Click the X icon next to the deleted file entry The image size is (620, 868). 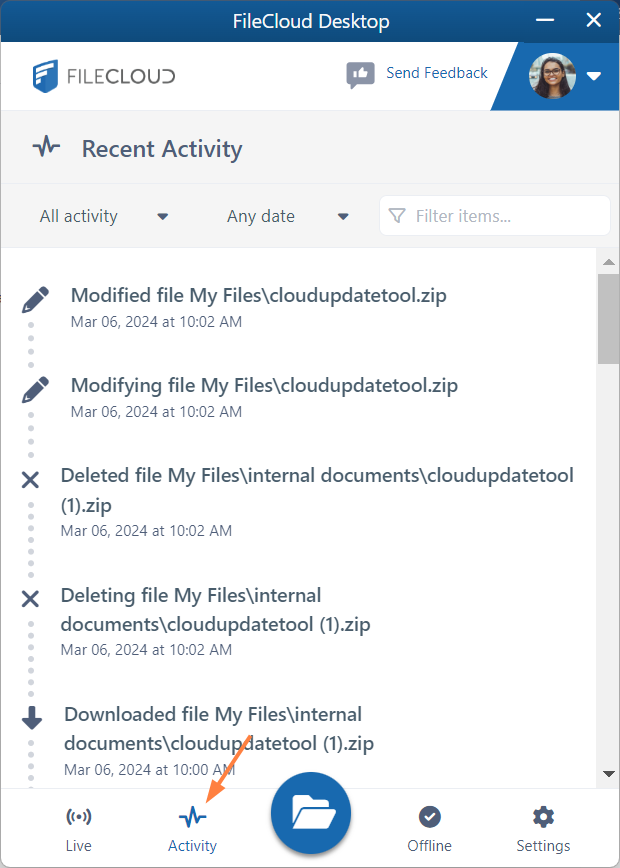point(30,479)
